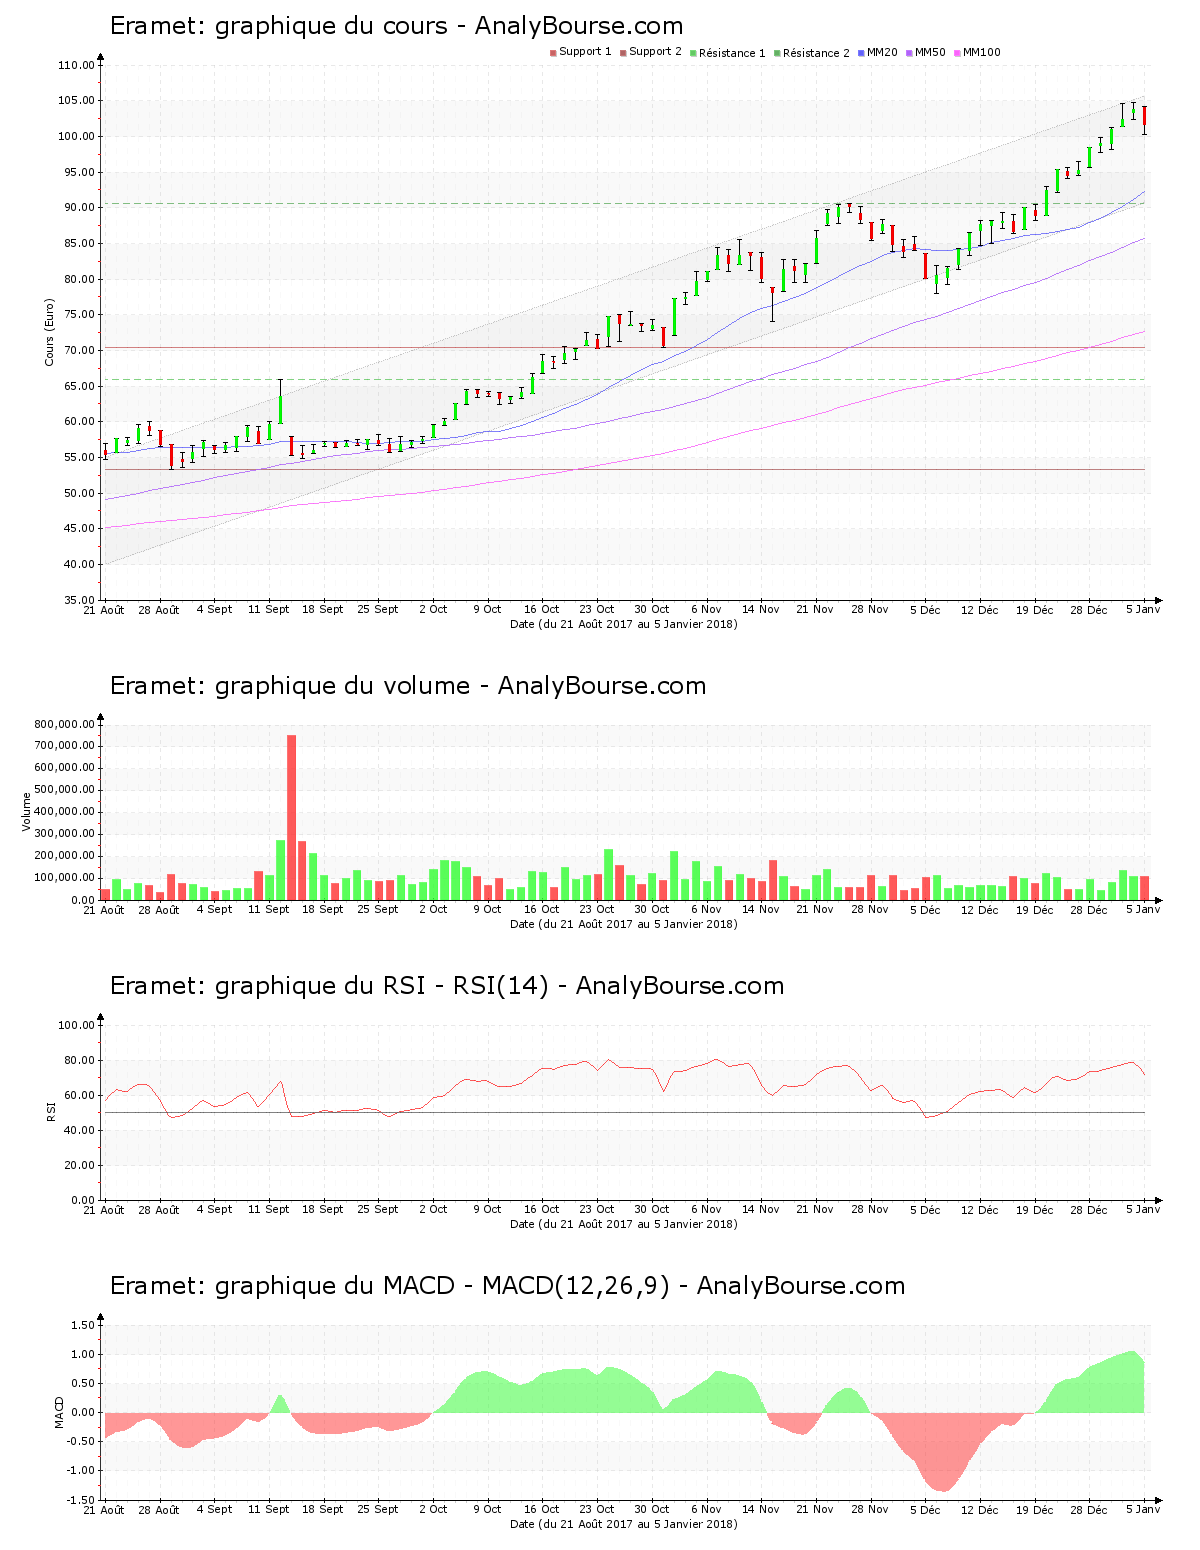Click the 1.50 MACD axis value
The height and width of the screenshot is (1550, 1200).
(x=82, y=1325)
